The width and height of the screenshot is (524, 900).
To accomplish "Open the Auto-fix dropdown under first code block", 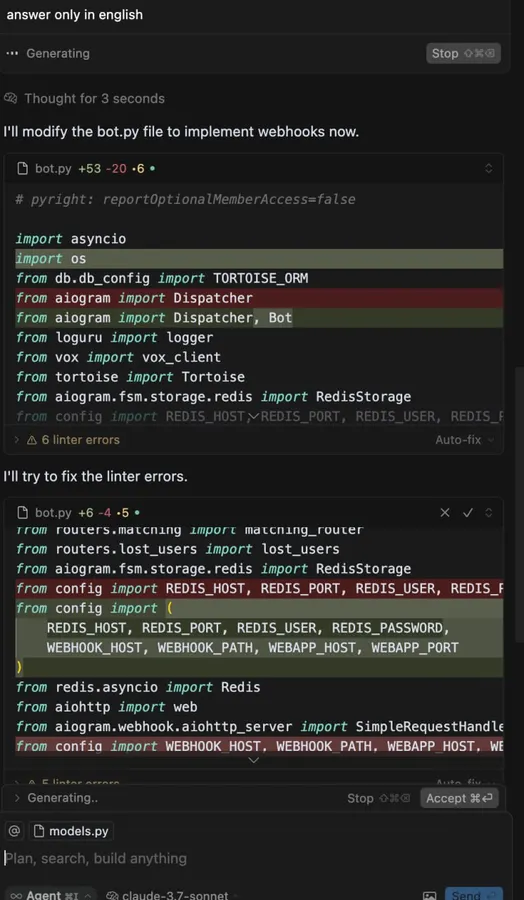I will (464, 440).
